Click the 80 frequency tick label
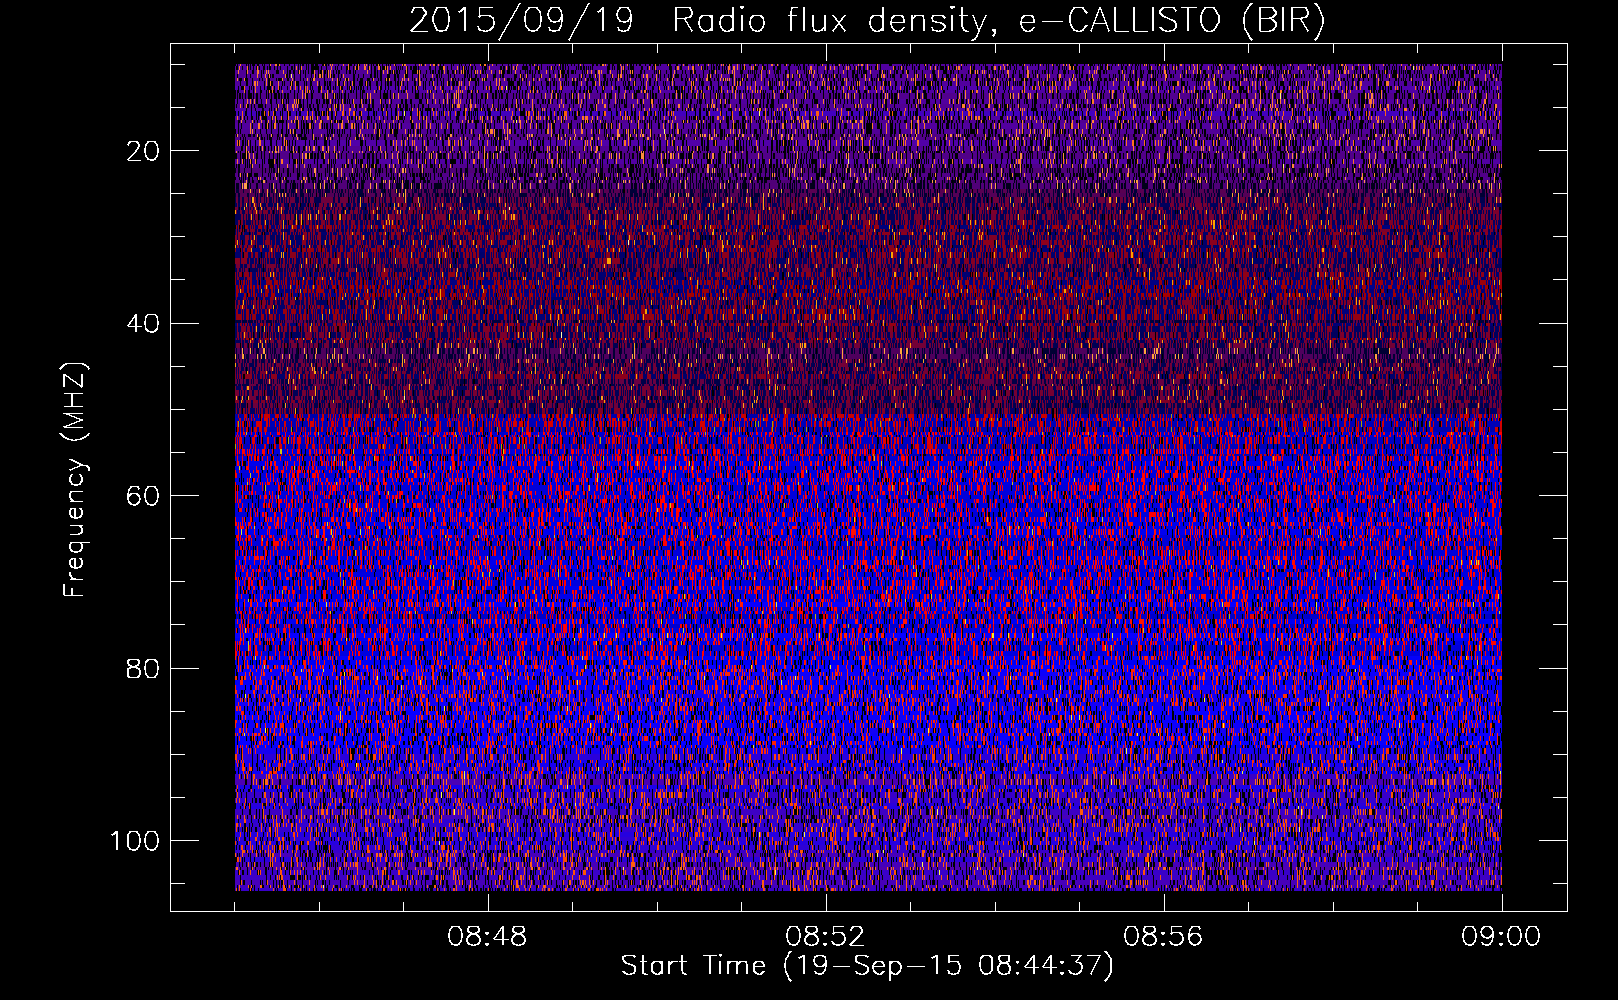 pos(144,668)
